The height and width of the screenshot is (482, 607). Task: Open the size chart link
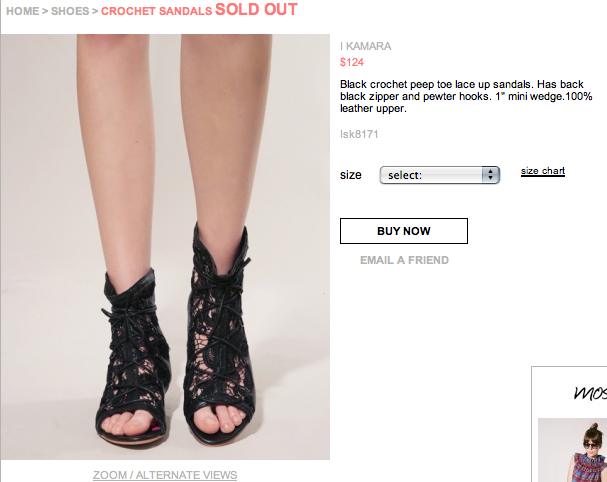[543, 171]
